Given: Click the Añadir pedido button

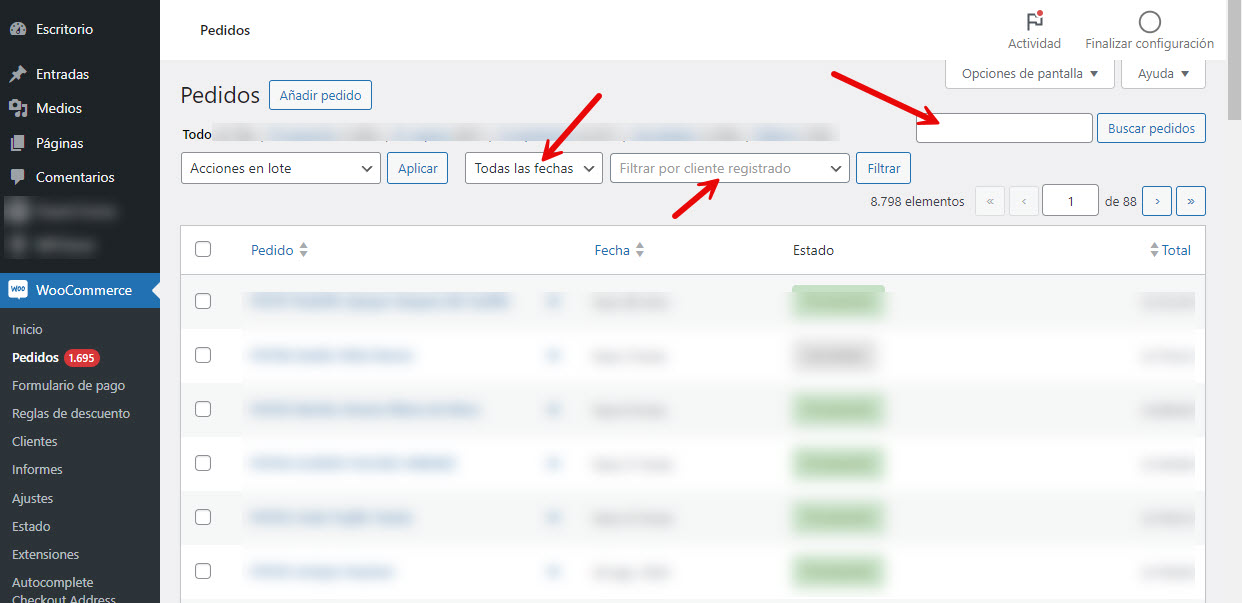Looking at the screenshot, I should [x=320, y=96].
